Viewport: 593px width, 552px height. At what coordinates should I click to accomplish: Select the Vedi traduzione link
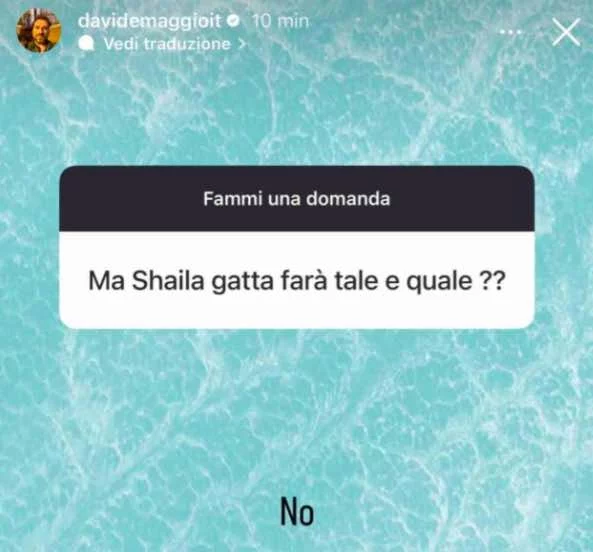click(x=167, y=44)
